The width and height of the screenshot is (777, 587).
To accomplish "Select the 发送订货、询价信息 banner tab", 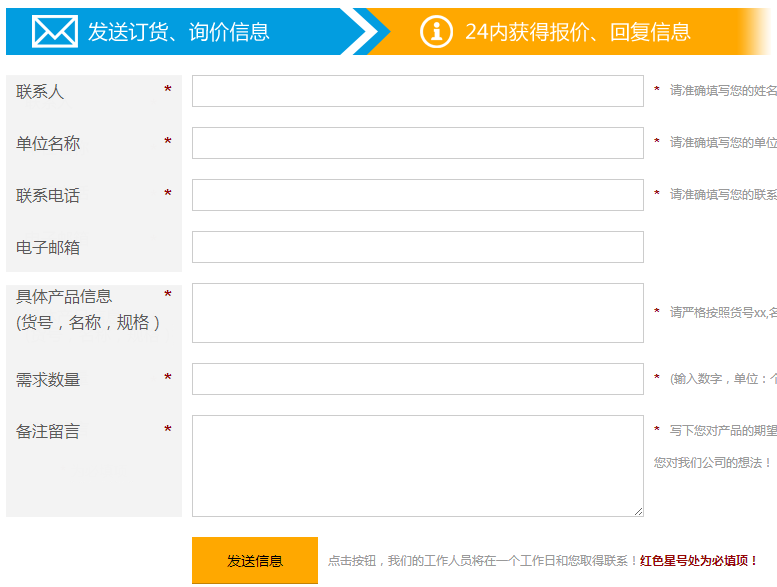I will coord(178,32).
